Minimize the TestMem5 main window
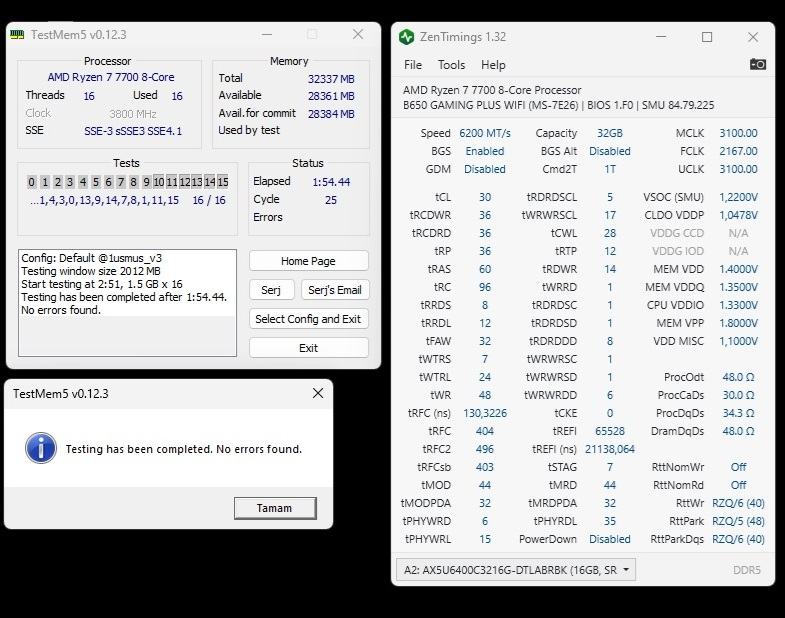The width and height of the screenshot is (785, 618). tap(267, 35)
